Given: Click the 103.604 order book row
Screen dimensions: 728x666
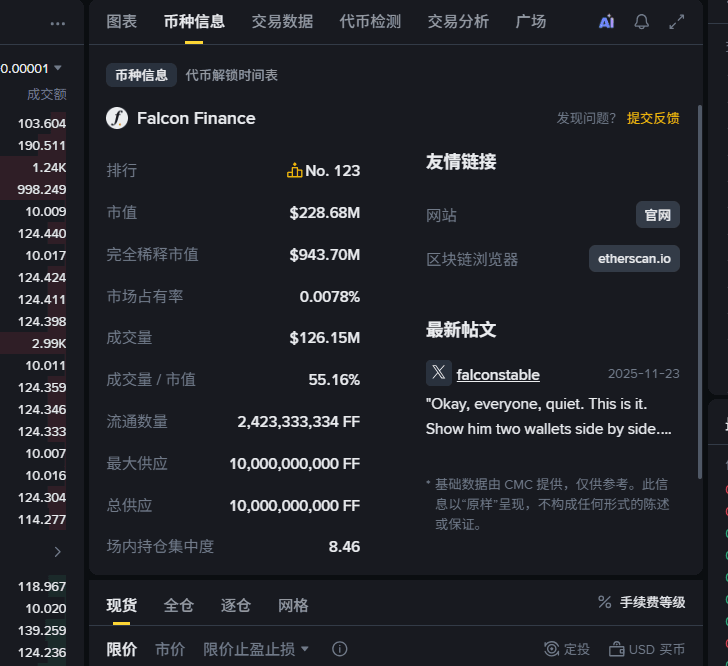Looking at the screenshot, I should tap(33, 124).
